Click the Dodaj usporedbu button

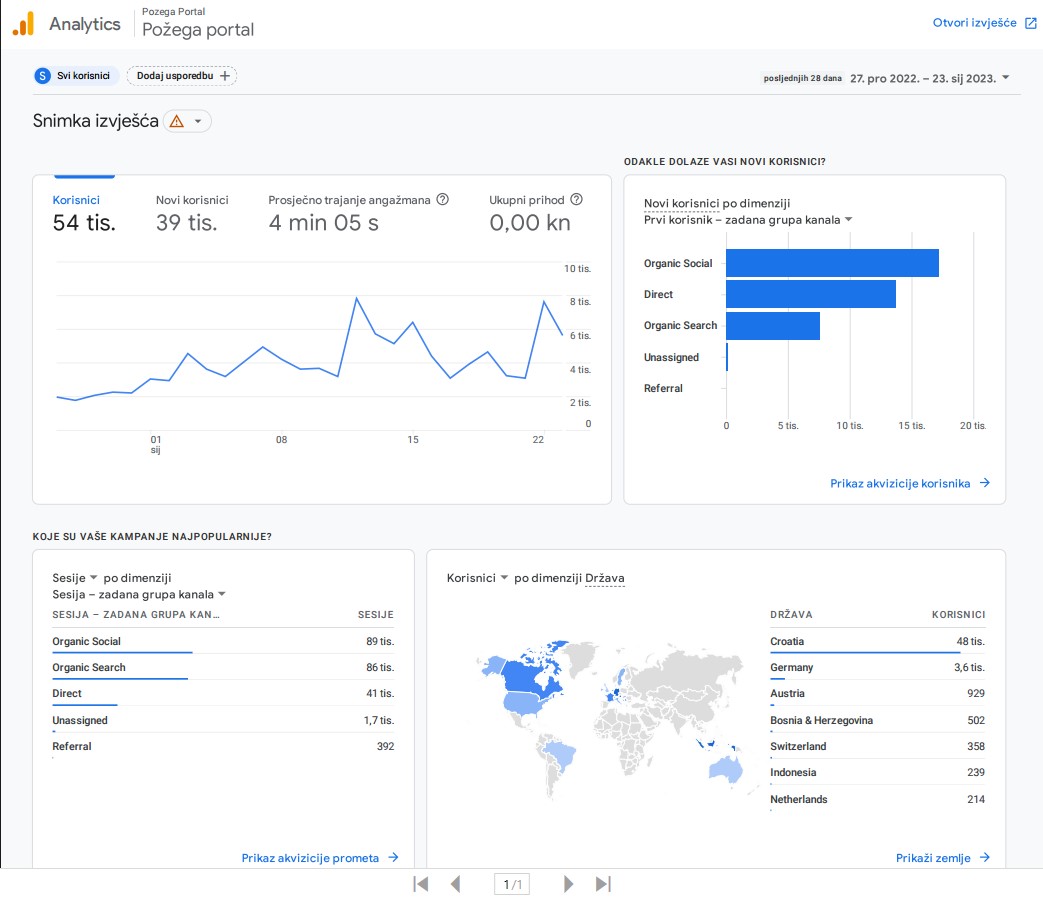[x=182, y=76]
